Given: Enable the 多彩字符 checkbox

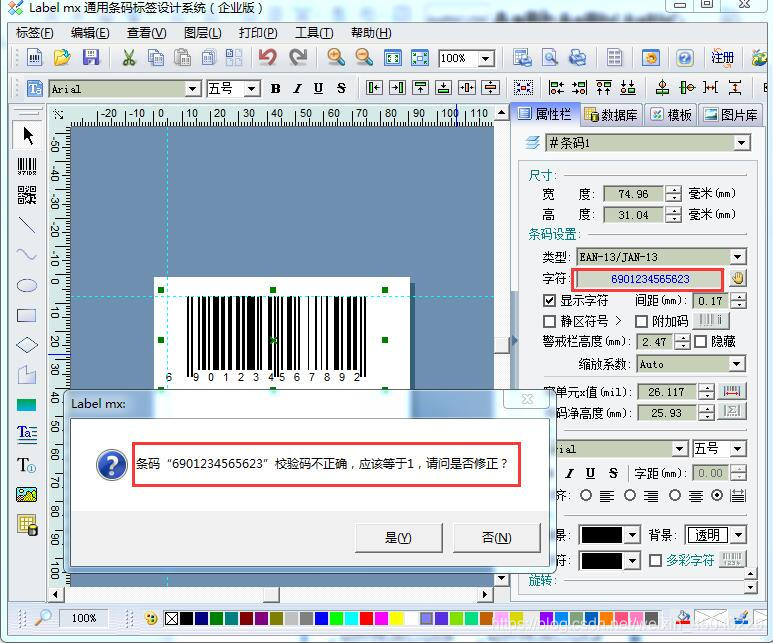Looking at the screenshot, I should (655, 561).
